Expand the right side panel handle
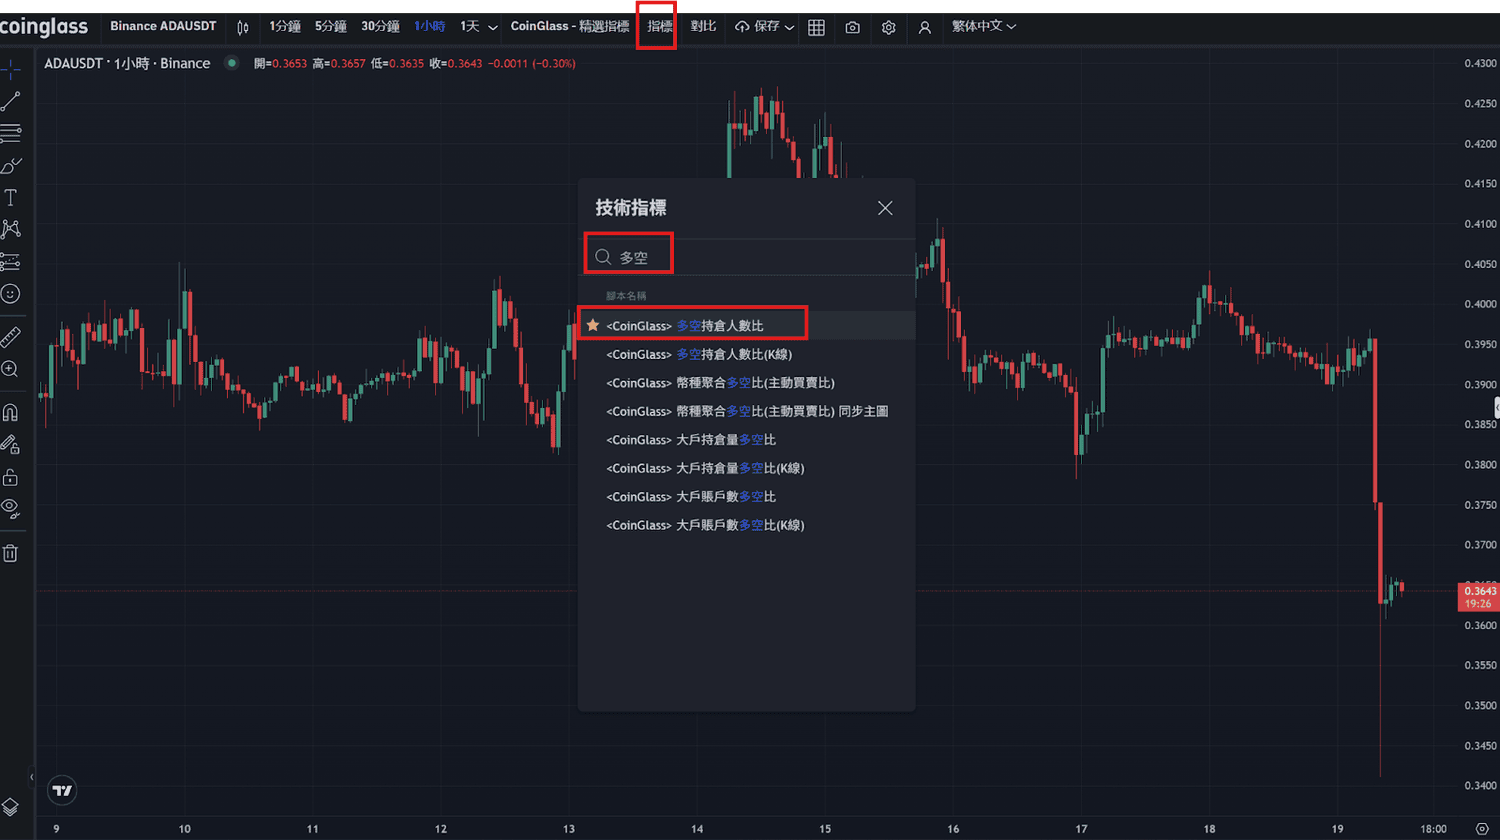1500x840 pixels. (x=1496, y=407)
